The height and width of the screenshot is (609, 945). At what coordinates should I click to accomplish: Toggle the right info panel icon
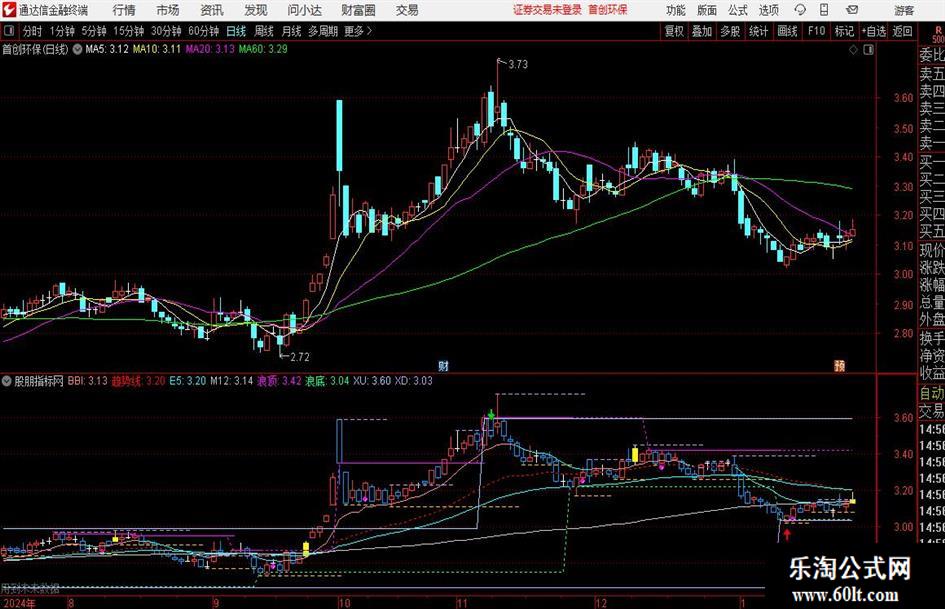pyautogui.click(x=868, y=50)
